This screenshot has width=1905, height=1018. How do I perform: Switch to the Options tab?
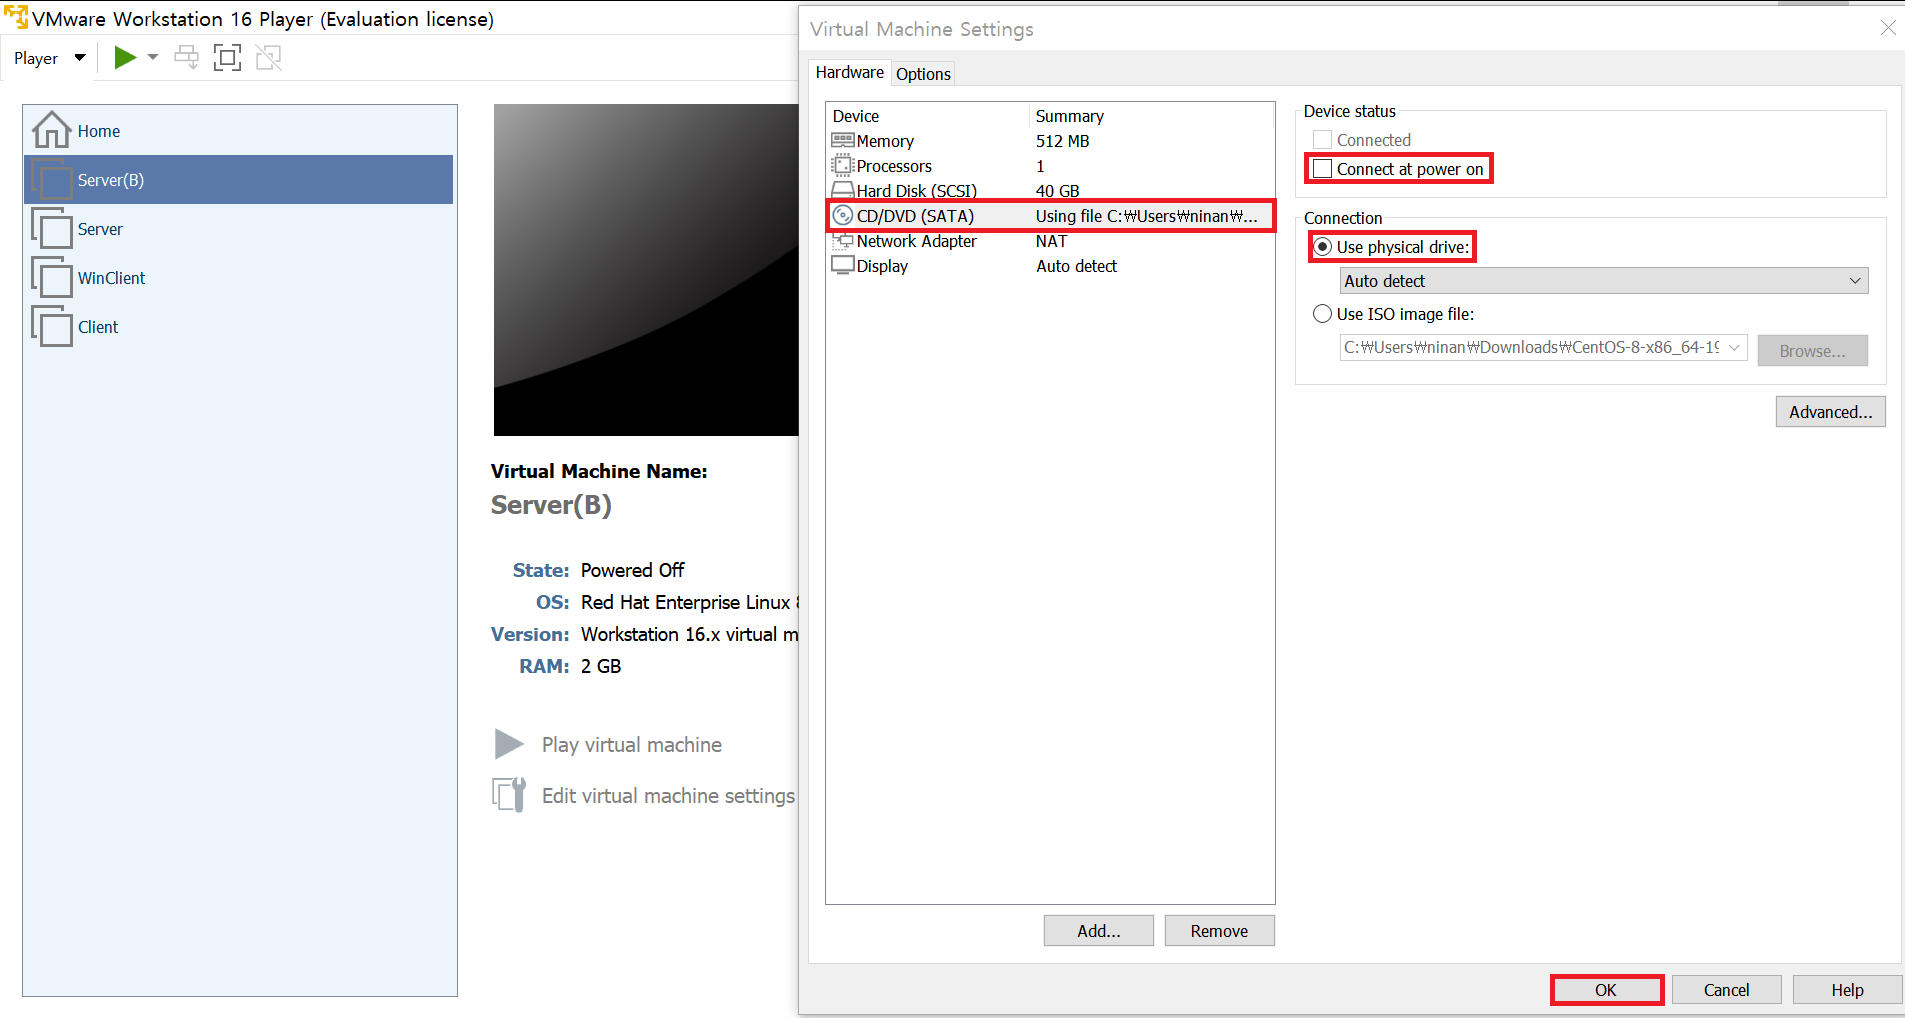click(923, 74)
